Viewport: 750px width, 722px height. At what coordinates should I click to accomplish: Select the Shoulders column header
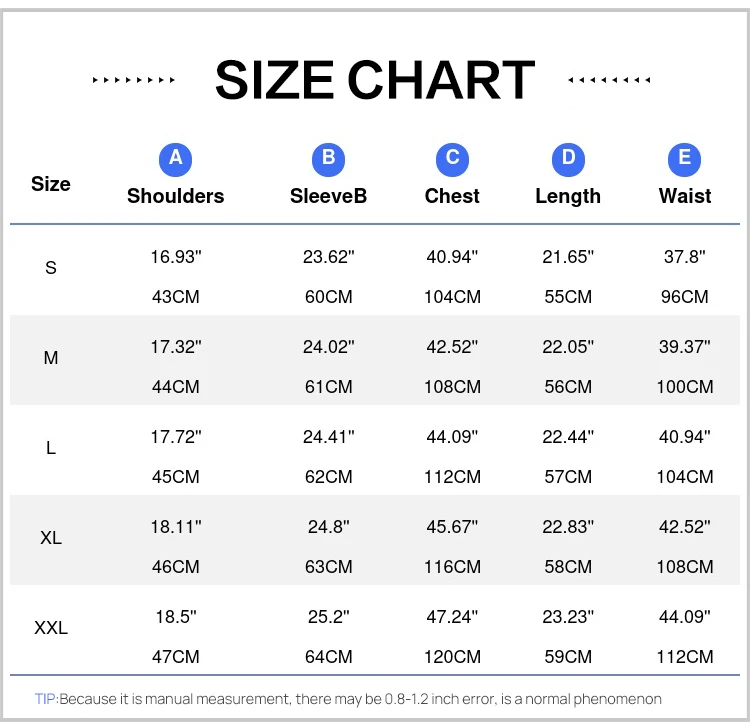pos(175,196)
